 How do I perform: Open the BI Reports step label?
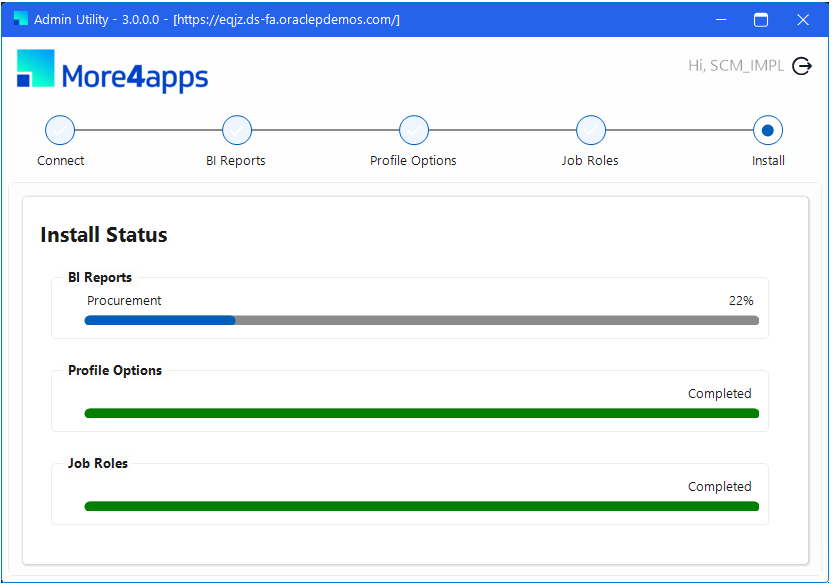point(236,160)
